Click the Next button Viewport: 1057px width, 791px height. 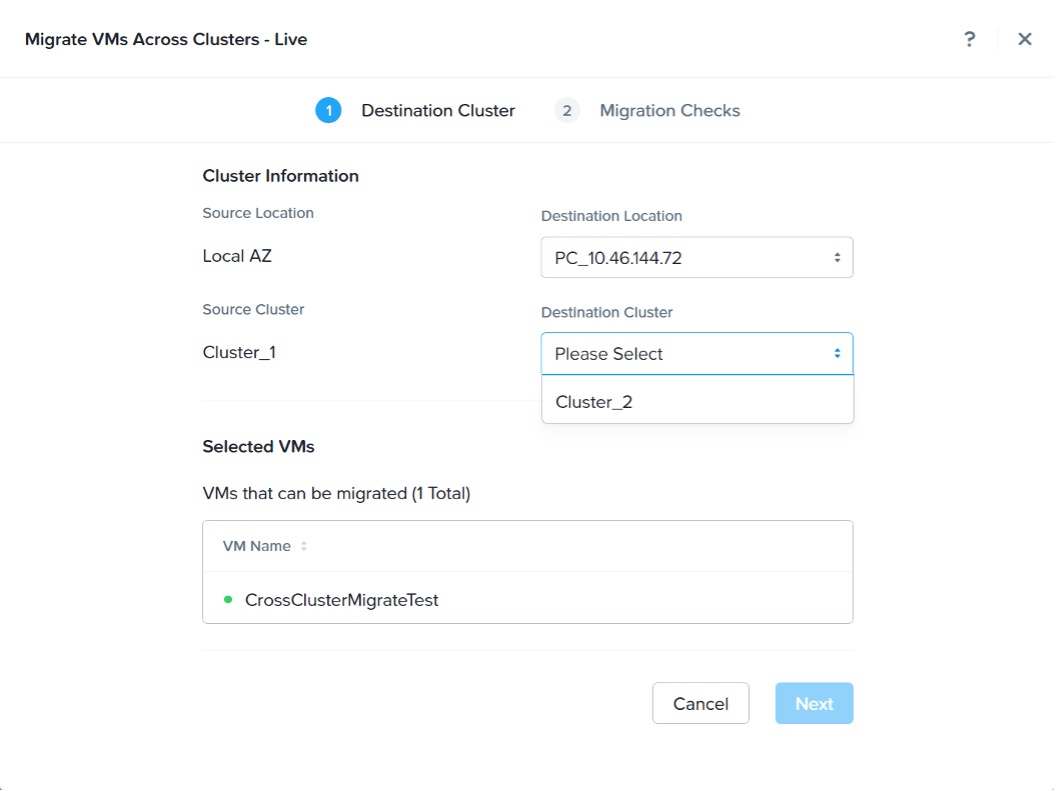[814, 704]
